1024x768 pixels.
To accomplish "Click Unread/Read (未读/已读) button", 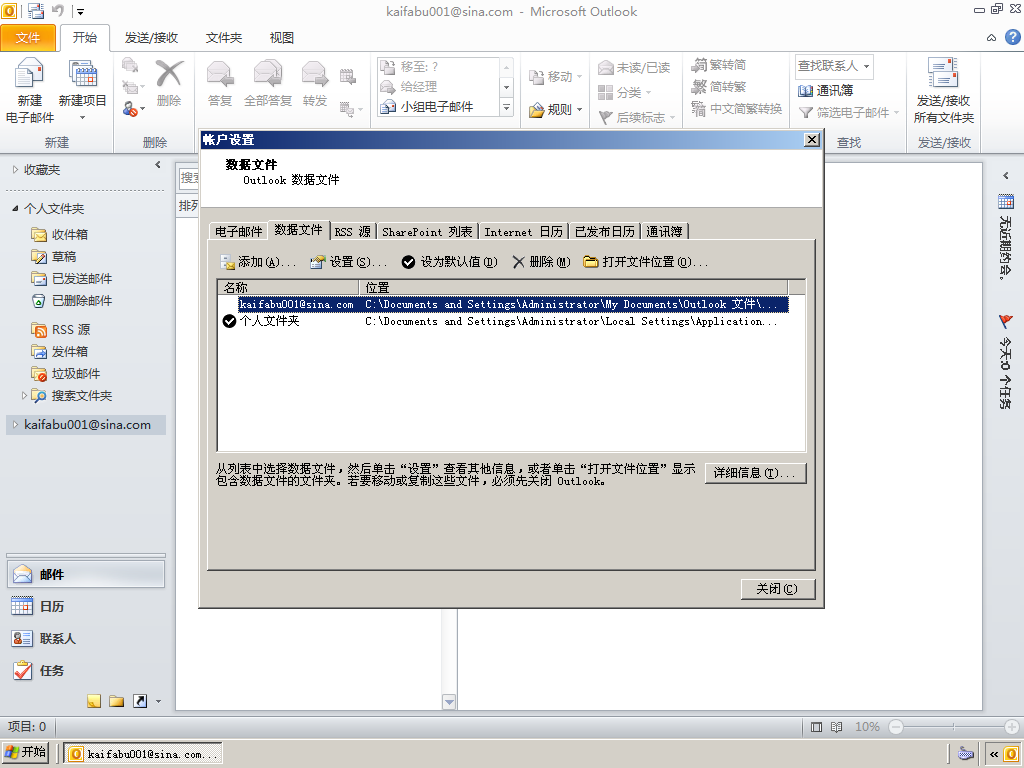I will (634, 67).
